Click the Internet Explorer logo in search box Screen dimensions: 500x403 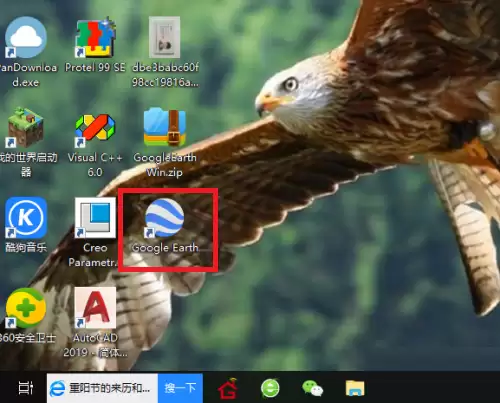[x=57, y=388]
